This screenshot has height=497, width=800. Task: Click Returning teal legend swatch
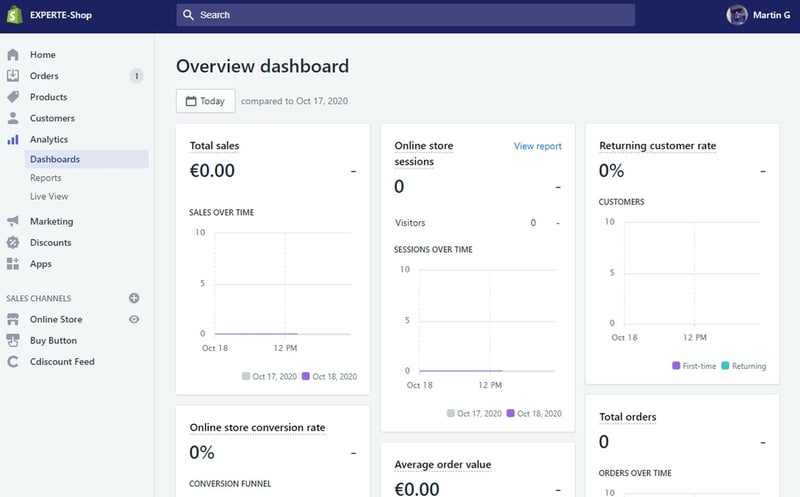[725, 365]
